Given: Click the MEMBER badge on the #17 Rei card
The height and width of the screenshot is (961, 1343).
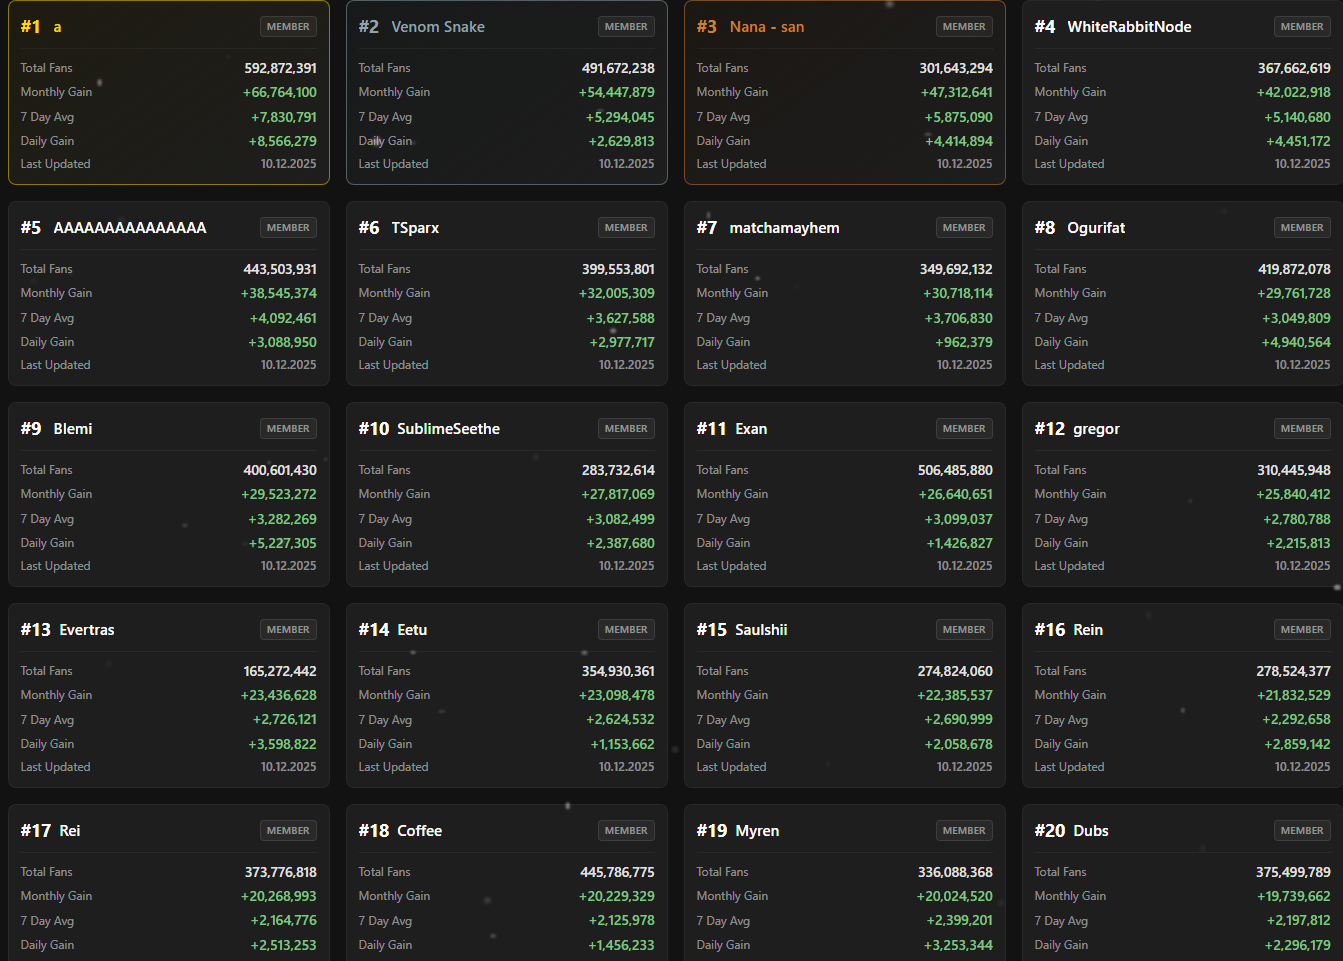Looking at the screenshot, I should coord(288,831).
